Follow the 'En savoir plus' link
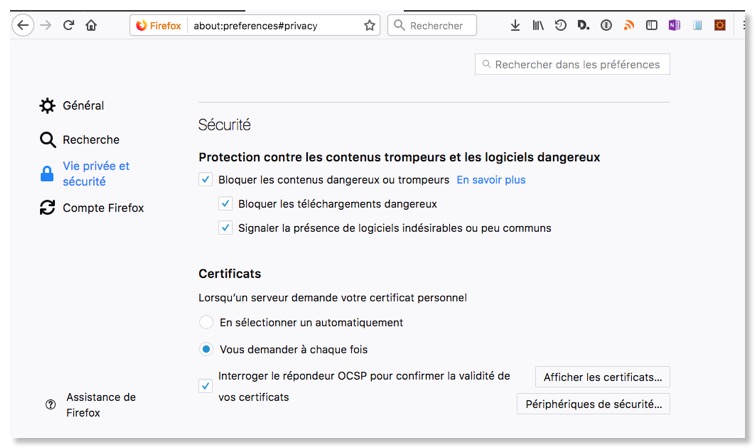This screenshot has width=755, height=448. tap(491, 180)
